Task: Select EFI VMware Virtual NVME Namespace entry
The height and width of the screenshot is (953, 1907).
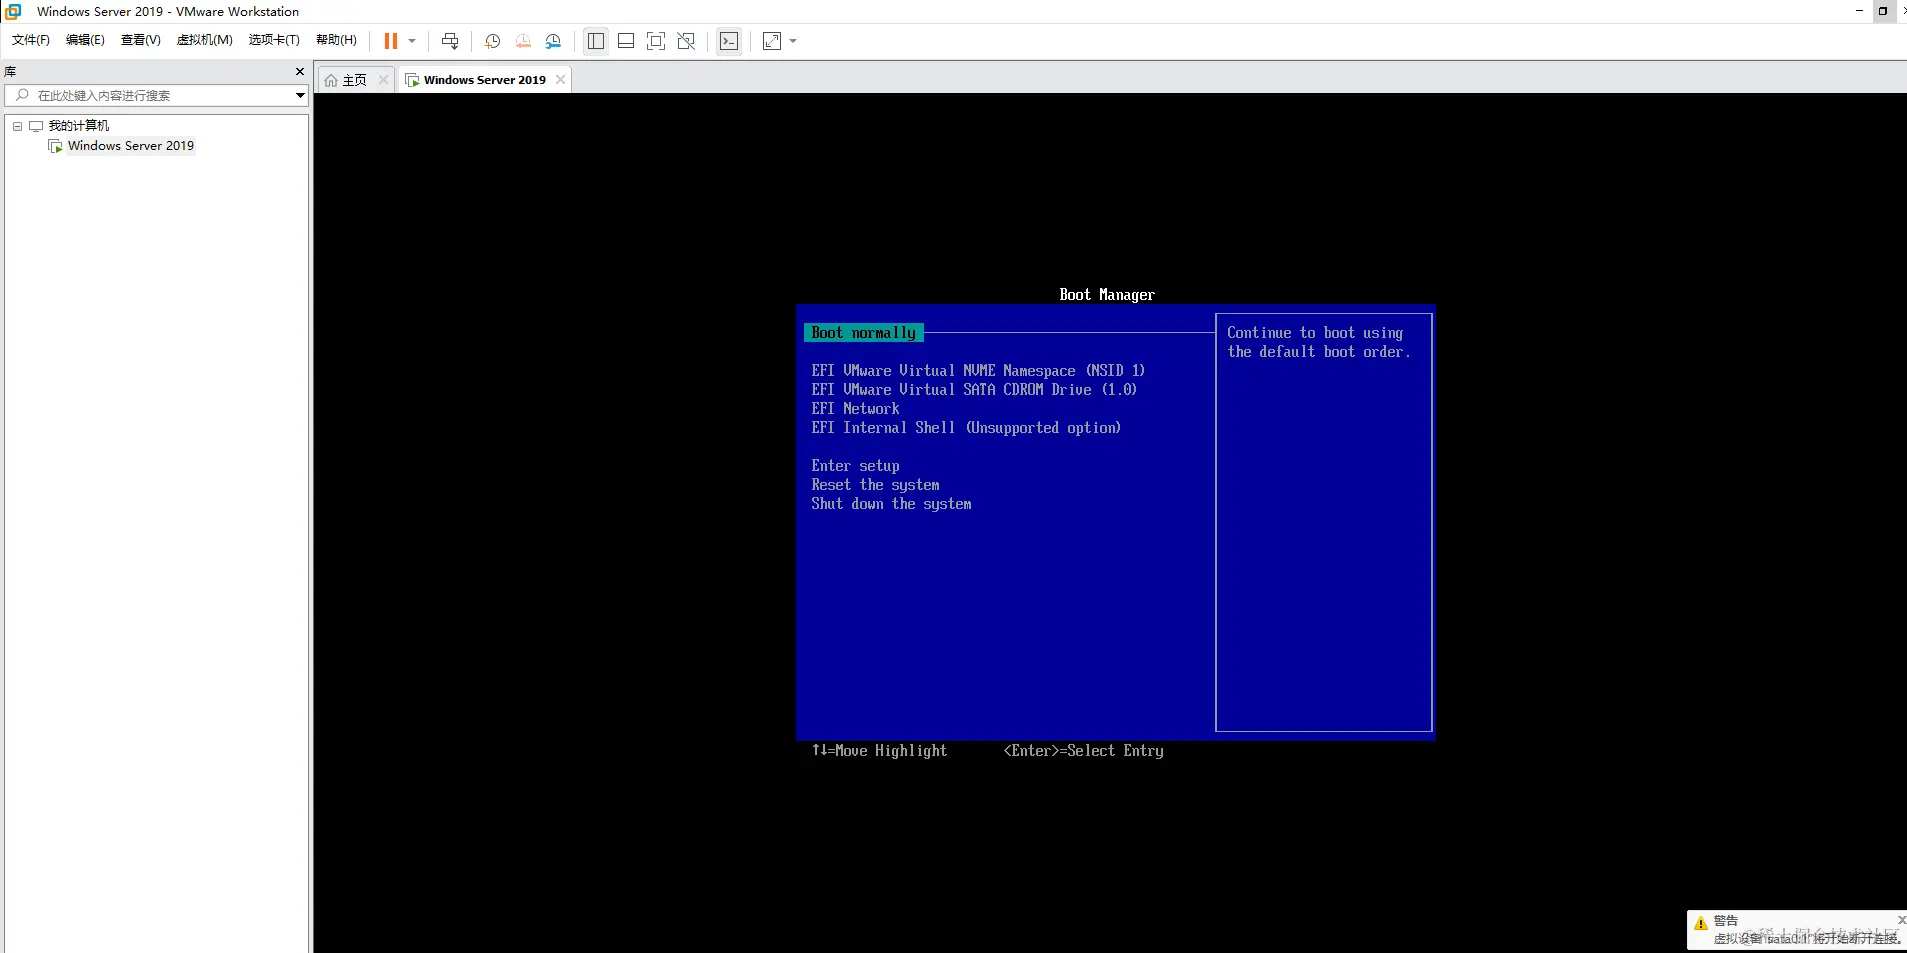Action: [x=978, y=371]
